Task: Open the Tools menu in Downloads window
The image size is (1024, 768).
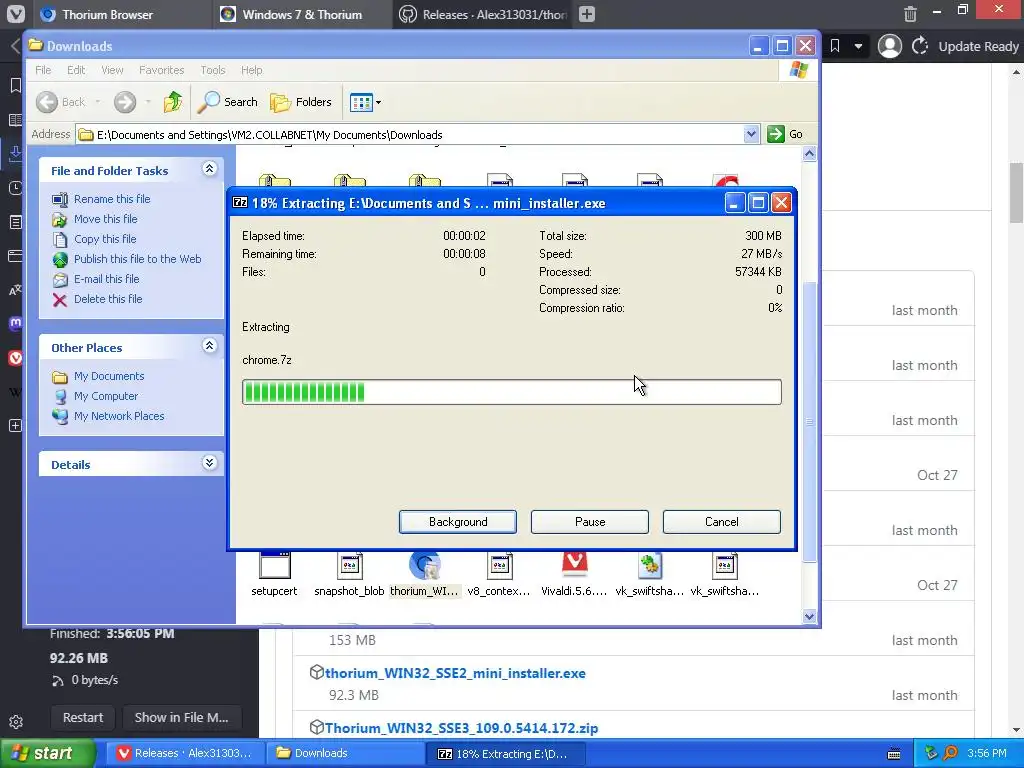Action: (213, 70)
